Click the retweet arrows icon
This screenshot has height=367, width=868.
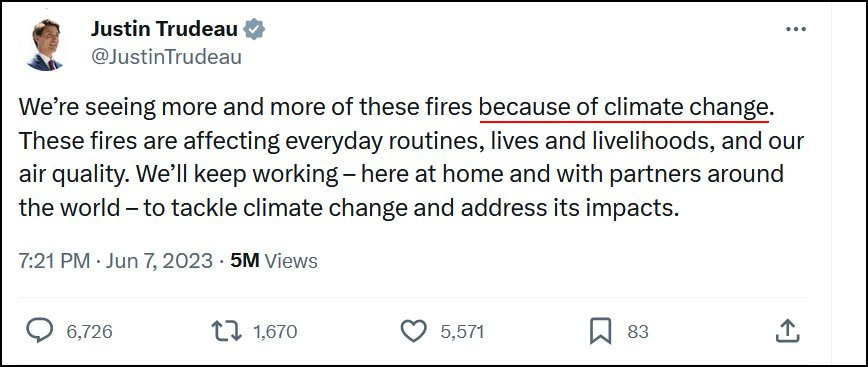[x=227, y=331]
